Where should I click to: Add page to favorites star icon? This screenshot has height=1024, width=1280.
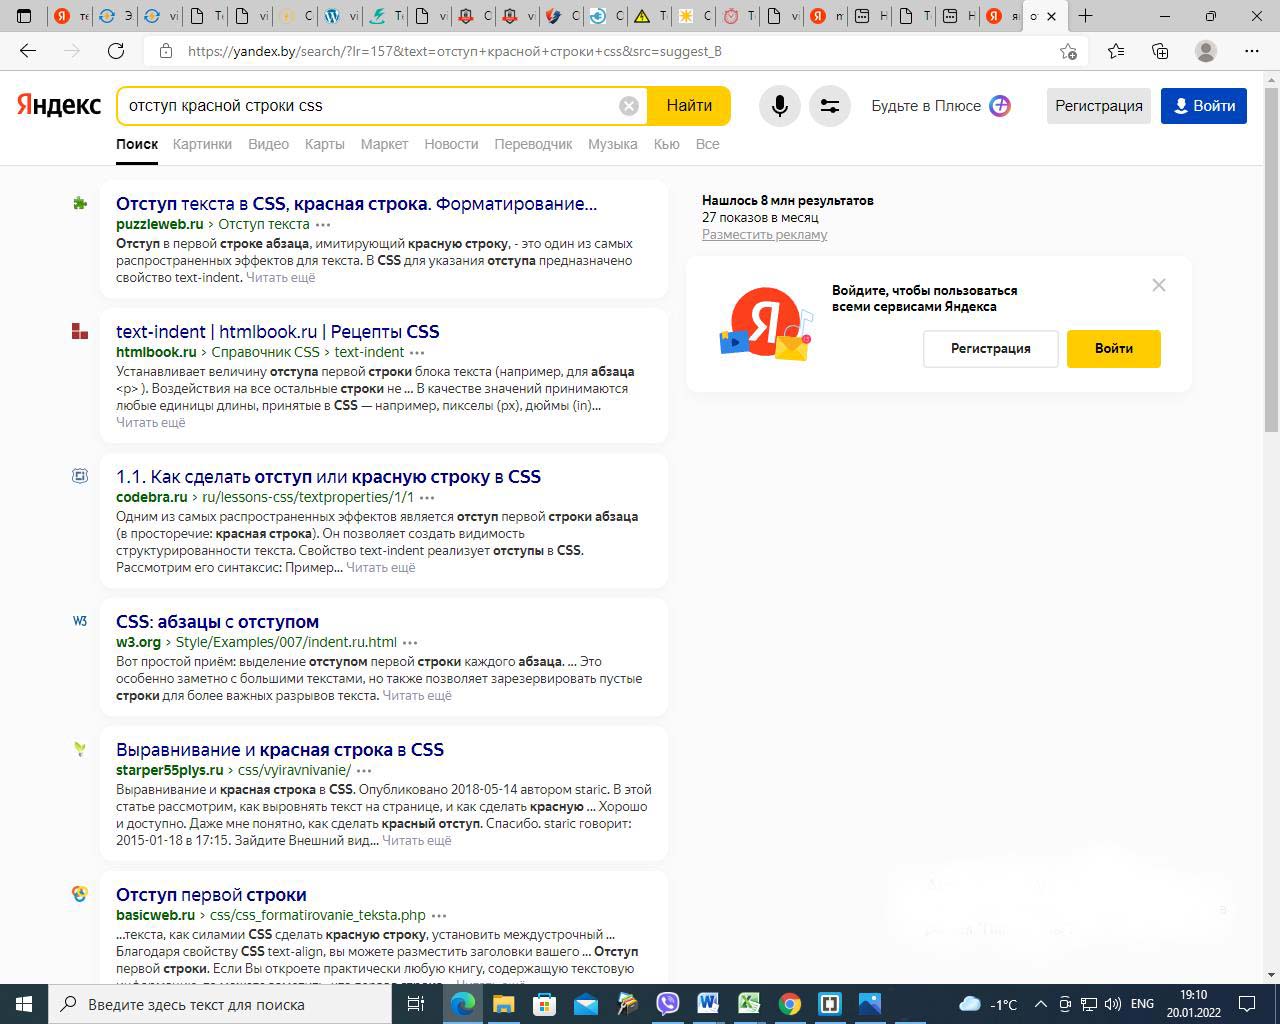point(1068,51)
